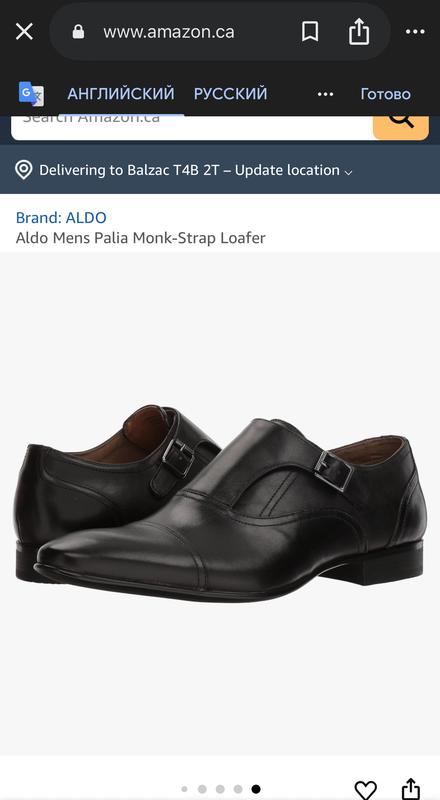440x800 pixels.
Task: Open translate bar more options dots
Action: click(325, 94)
